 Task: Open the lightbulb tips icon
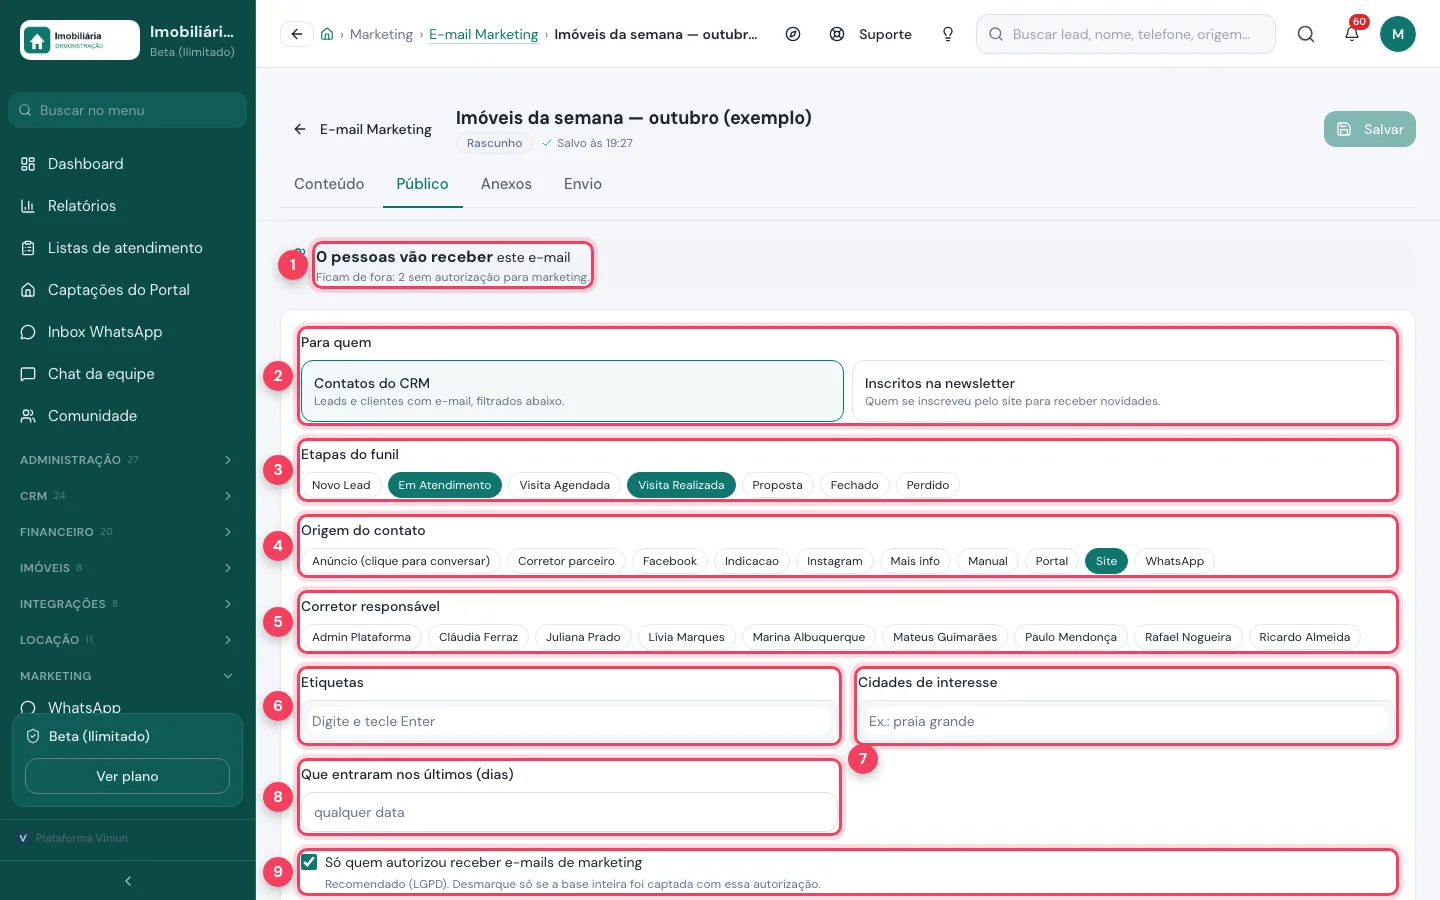pos(948,34)
